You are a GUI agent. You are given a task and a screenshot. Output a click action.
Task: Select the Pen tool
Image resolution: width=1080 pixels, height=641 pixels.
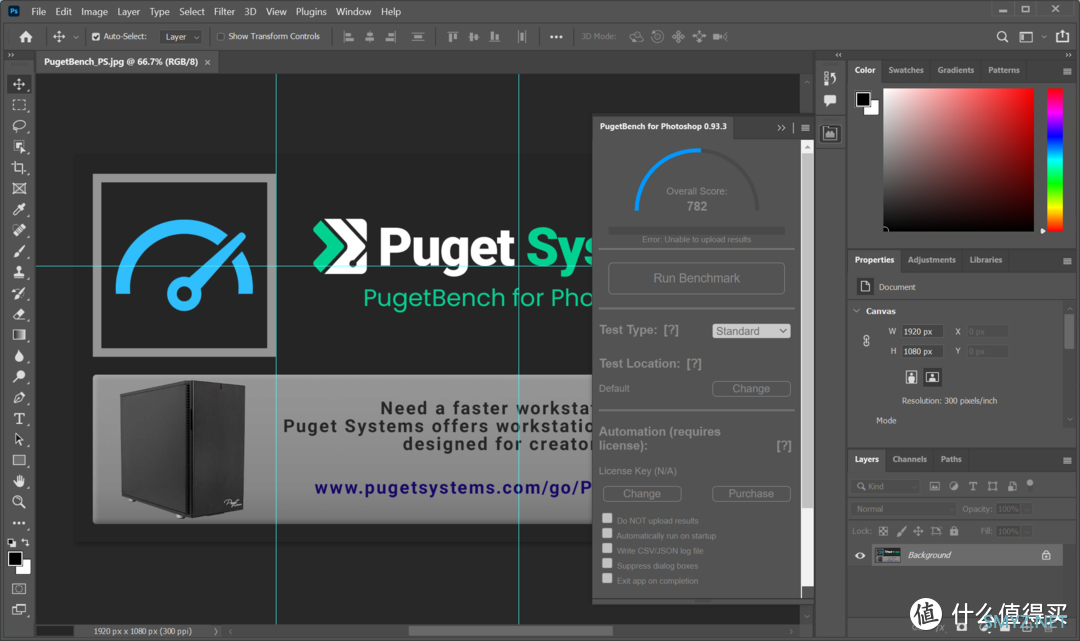click(19, 398)
